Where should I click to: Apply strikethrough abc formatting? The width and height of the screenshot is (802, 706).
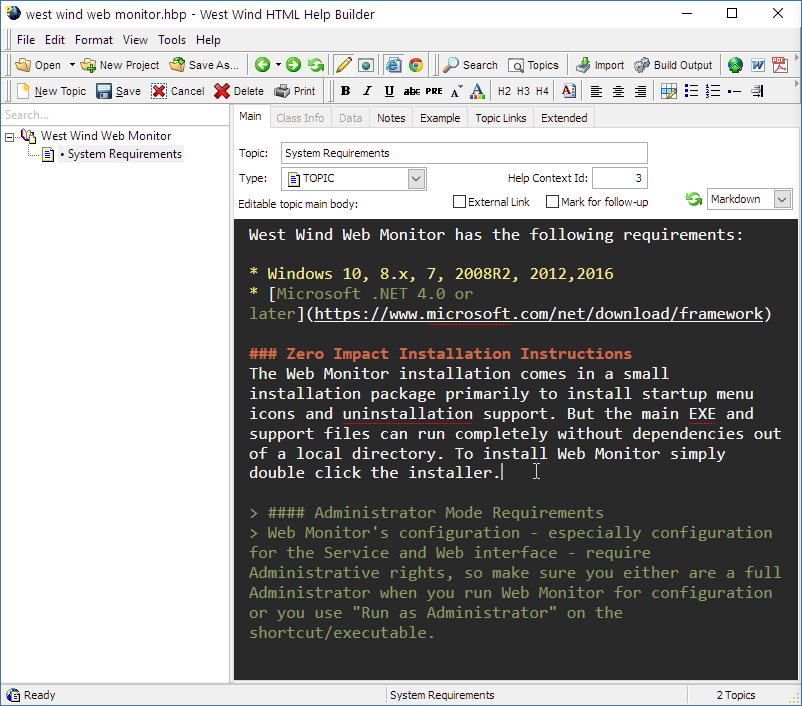(x=411, y=92)
